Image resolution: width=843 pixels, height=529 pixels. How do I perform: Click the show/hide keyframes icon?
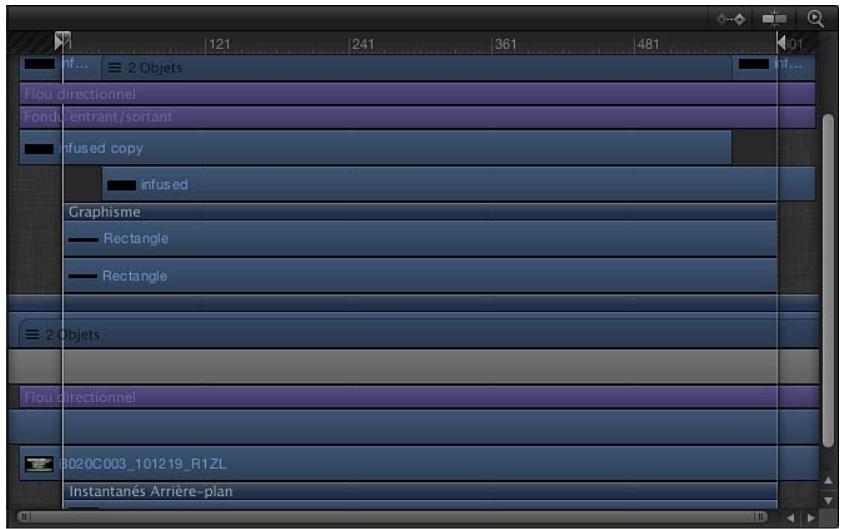coord(731,19)
